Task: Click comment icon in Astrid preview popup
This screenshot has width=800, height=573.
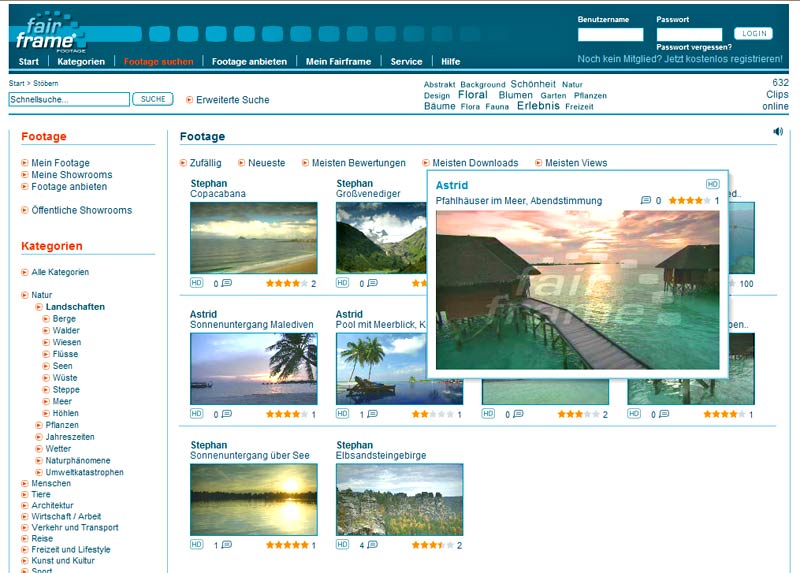Action: [646, 201]
